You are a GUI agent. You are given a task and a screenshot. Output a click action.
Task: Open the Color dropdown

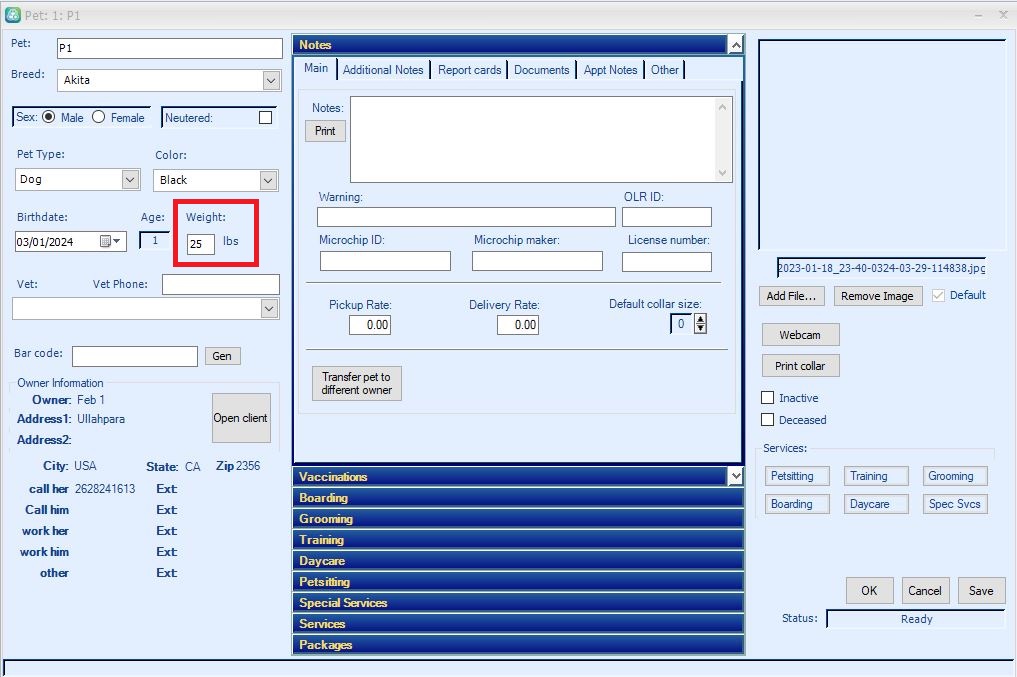pyautogui.click(x=268, y=180)
